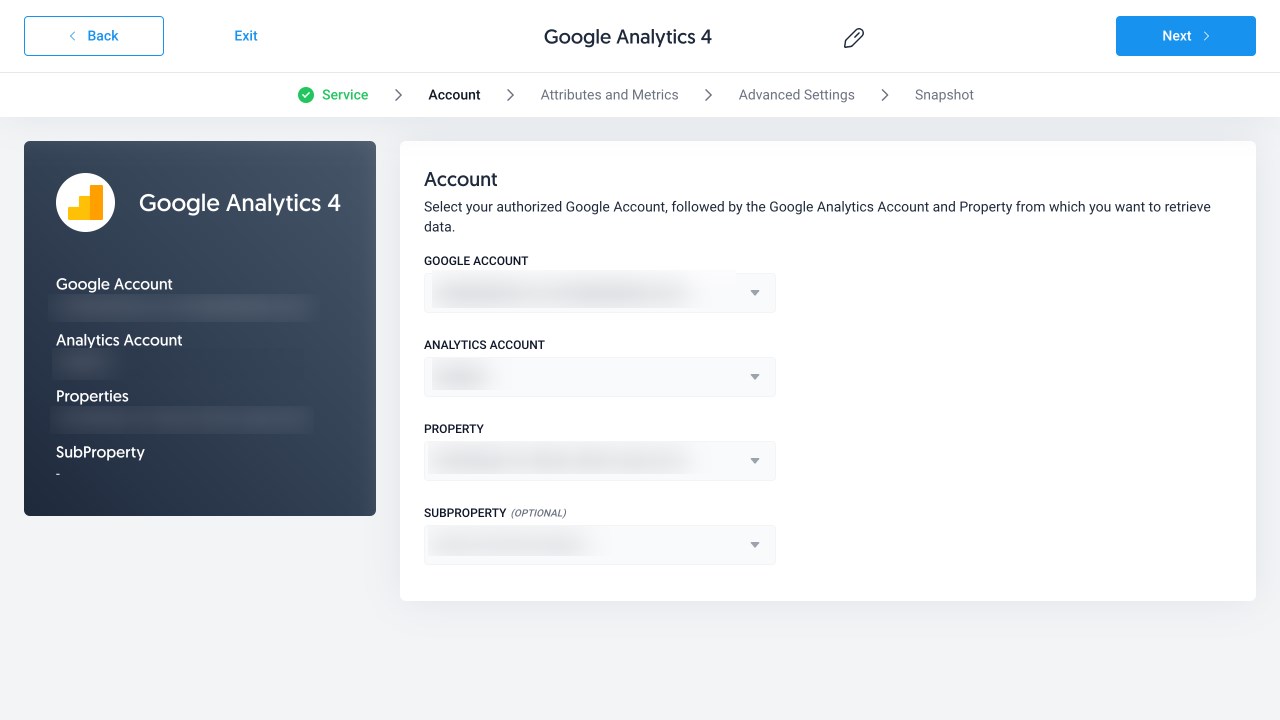Click chevron after Advanced Settings step
1280x720 pixels.
click(x=885, y=95)
